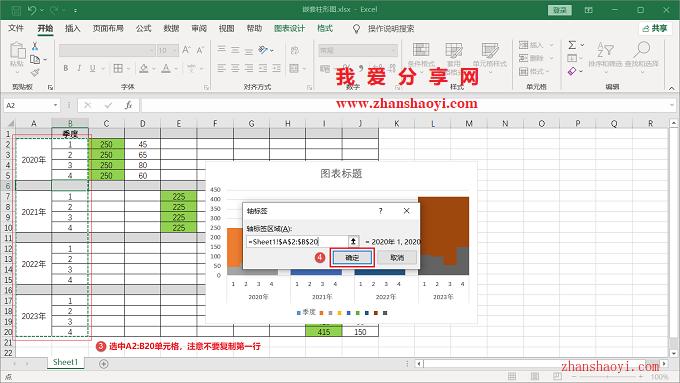Viewport: 680px width, 383px height.
Task: Click the Orientation text angle icon
Action: point(263,50)
